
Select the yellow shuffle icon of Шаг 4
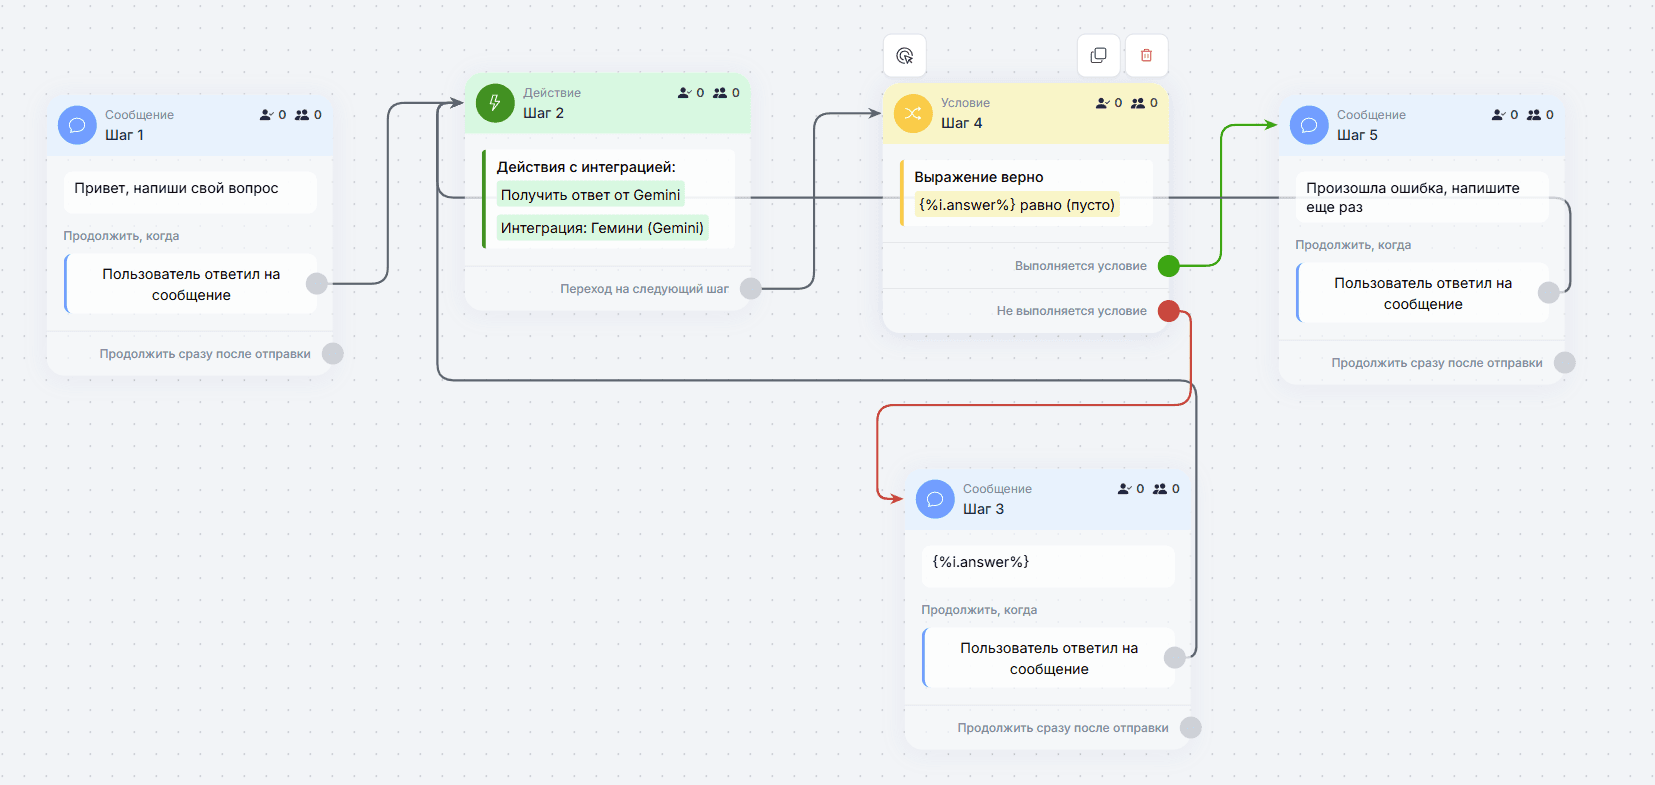click(x=913, y=113)
